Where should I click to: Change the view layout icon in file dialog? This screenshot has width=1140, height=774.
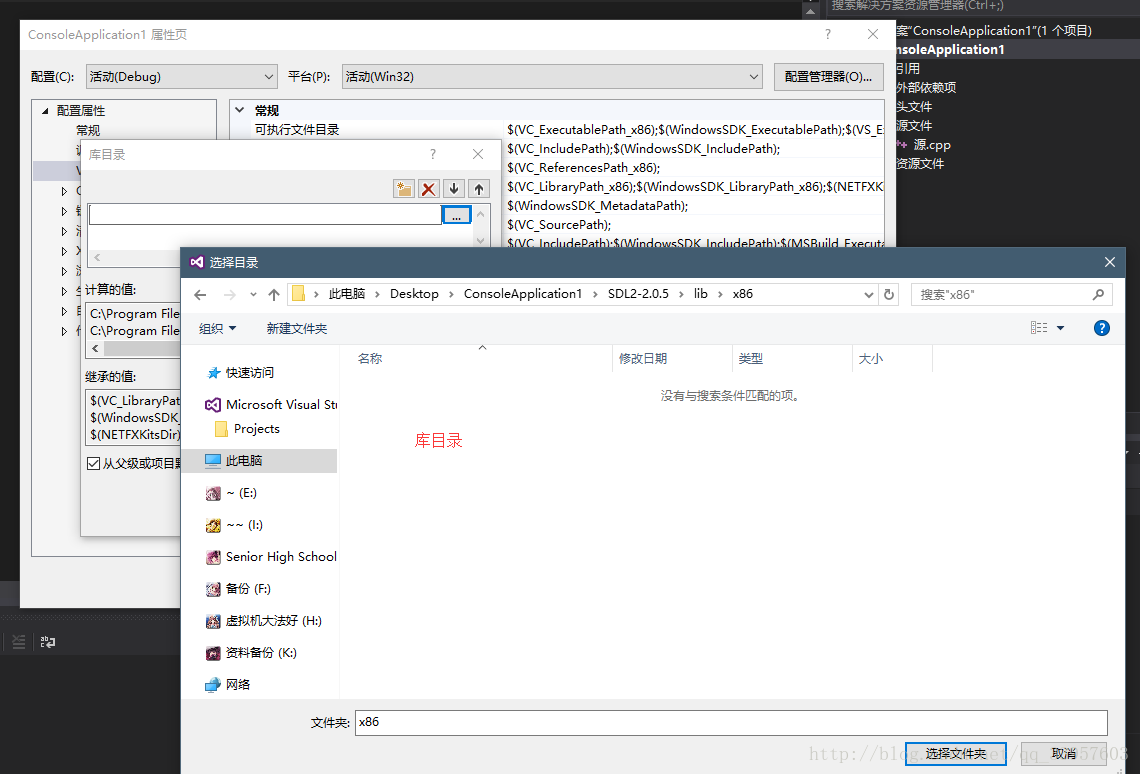coord(1039,328)
